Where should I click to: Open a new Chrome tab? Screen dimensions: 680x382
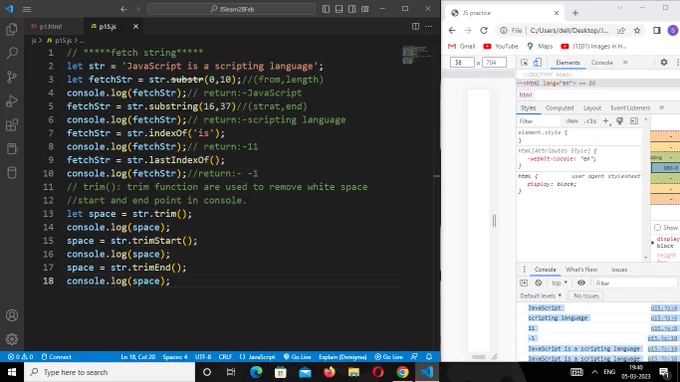point(575,13)
